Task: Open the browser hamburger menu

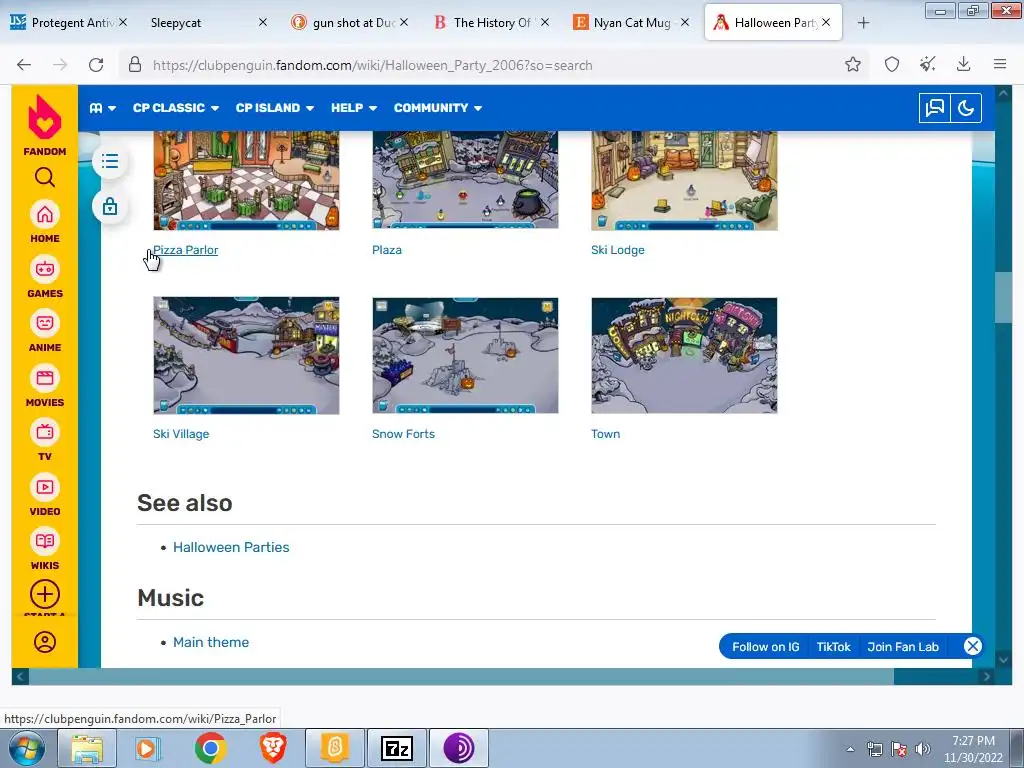Action: coord(999,64)
